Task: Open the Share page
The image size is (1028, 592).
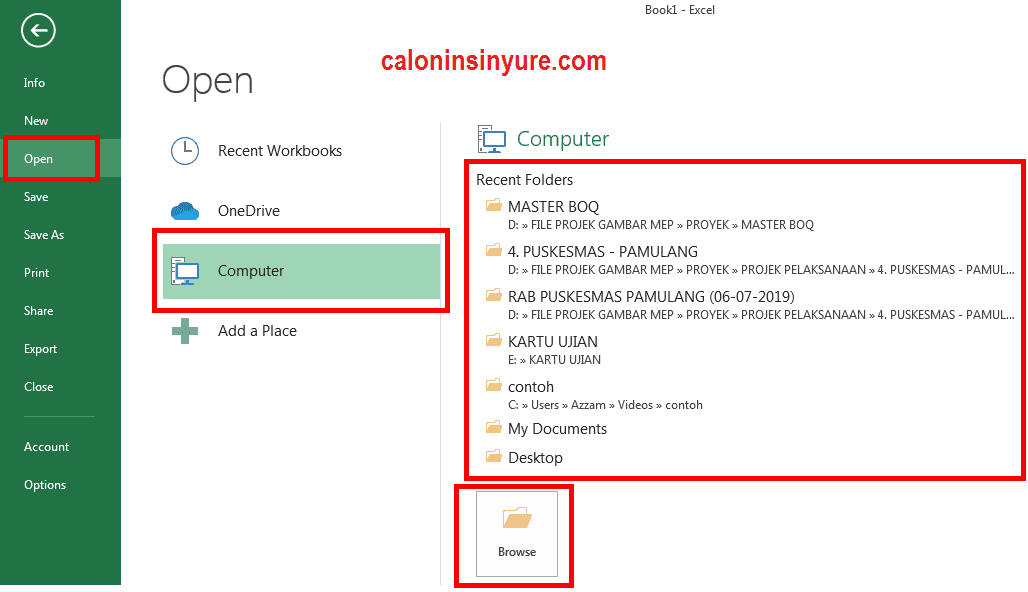Action: pyautogui.click(x=39, y=311)
